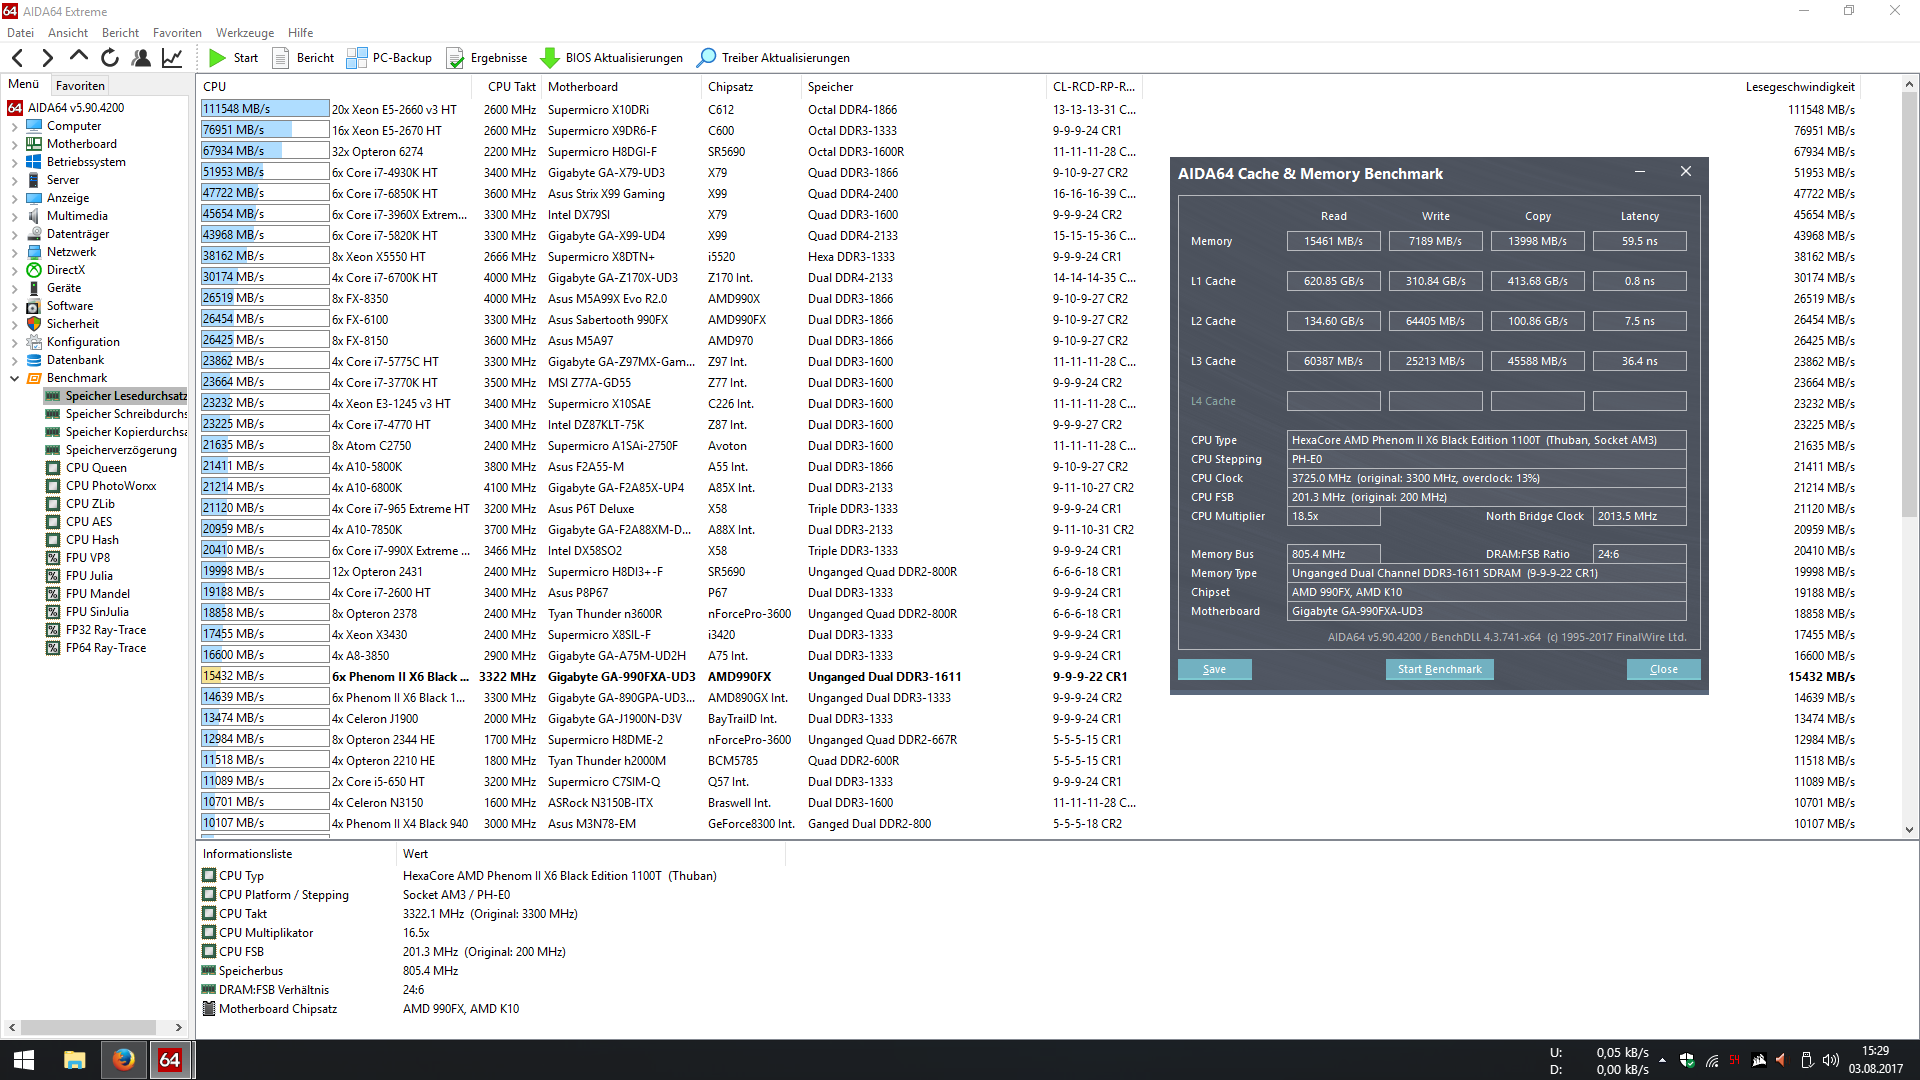Click Save in the benchmark dialog
1920x1080 pixels.
point(1214,669)
